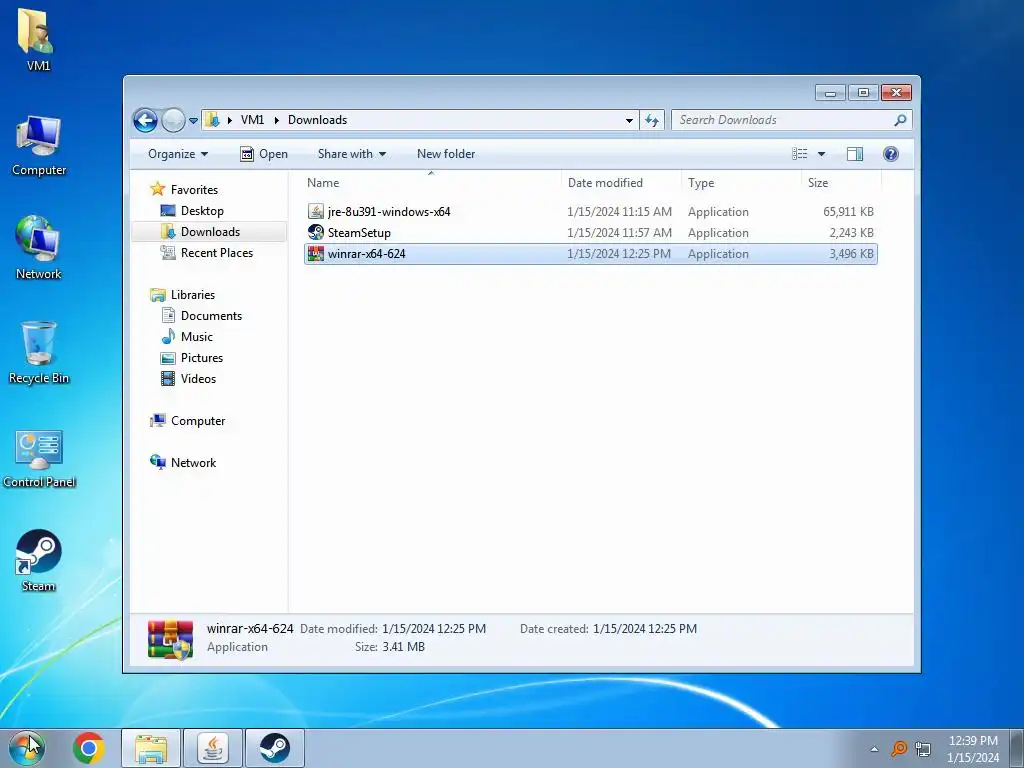Open the Videos library
The image size is (1024, 768).
(x=188, y=379)
